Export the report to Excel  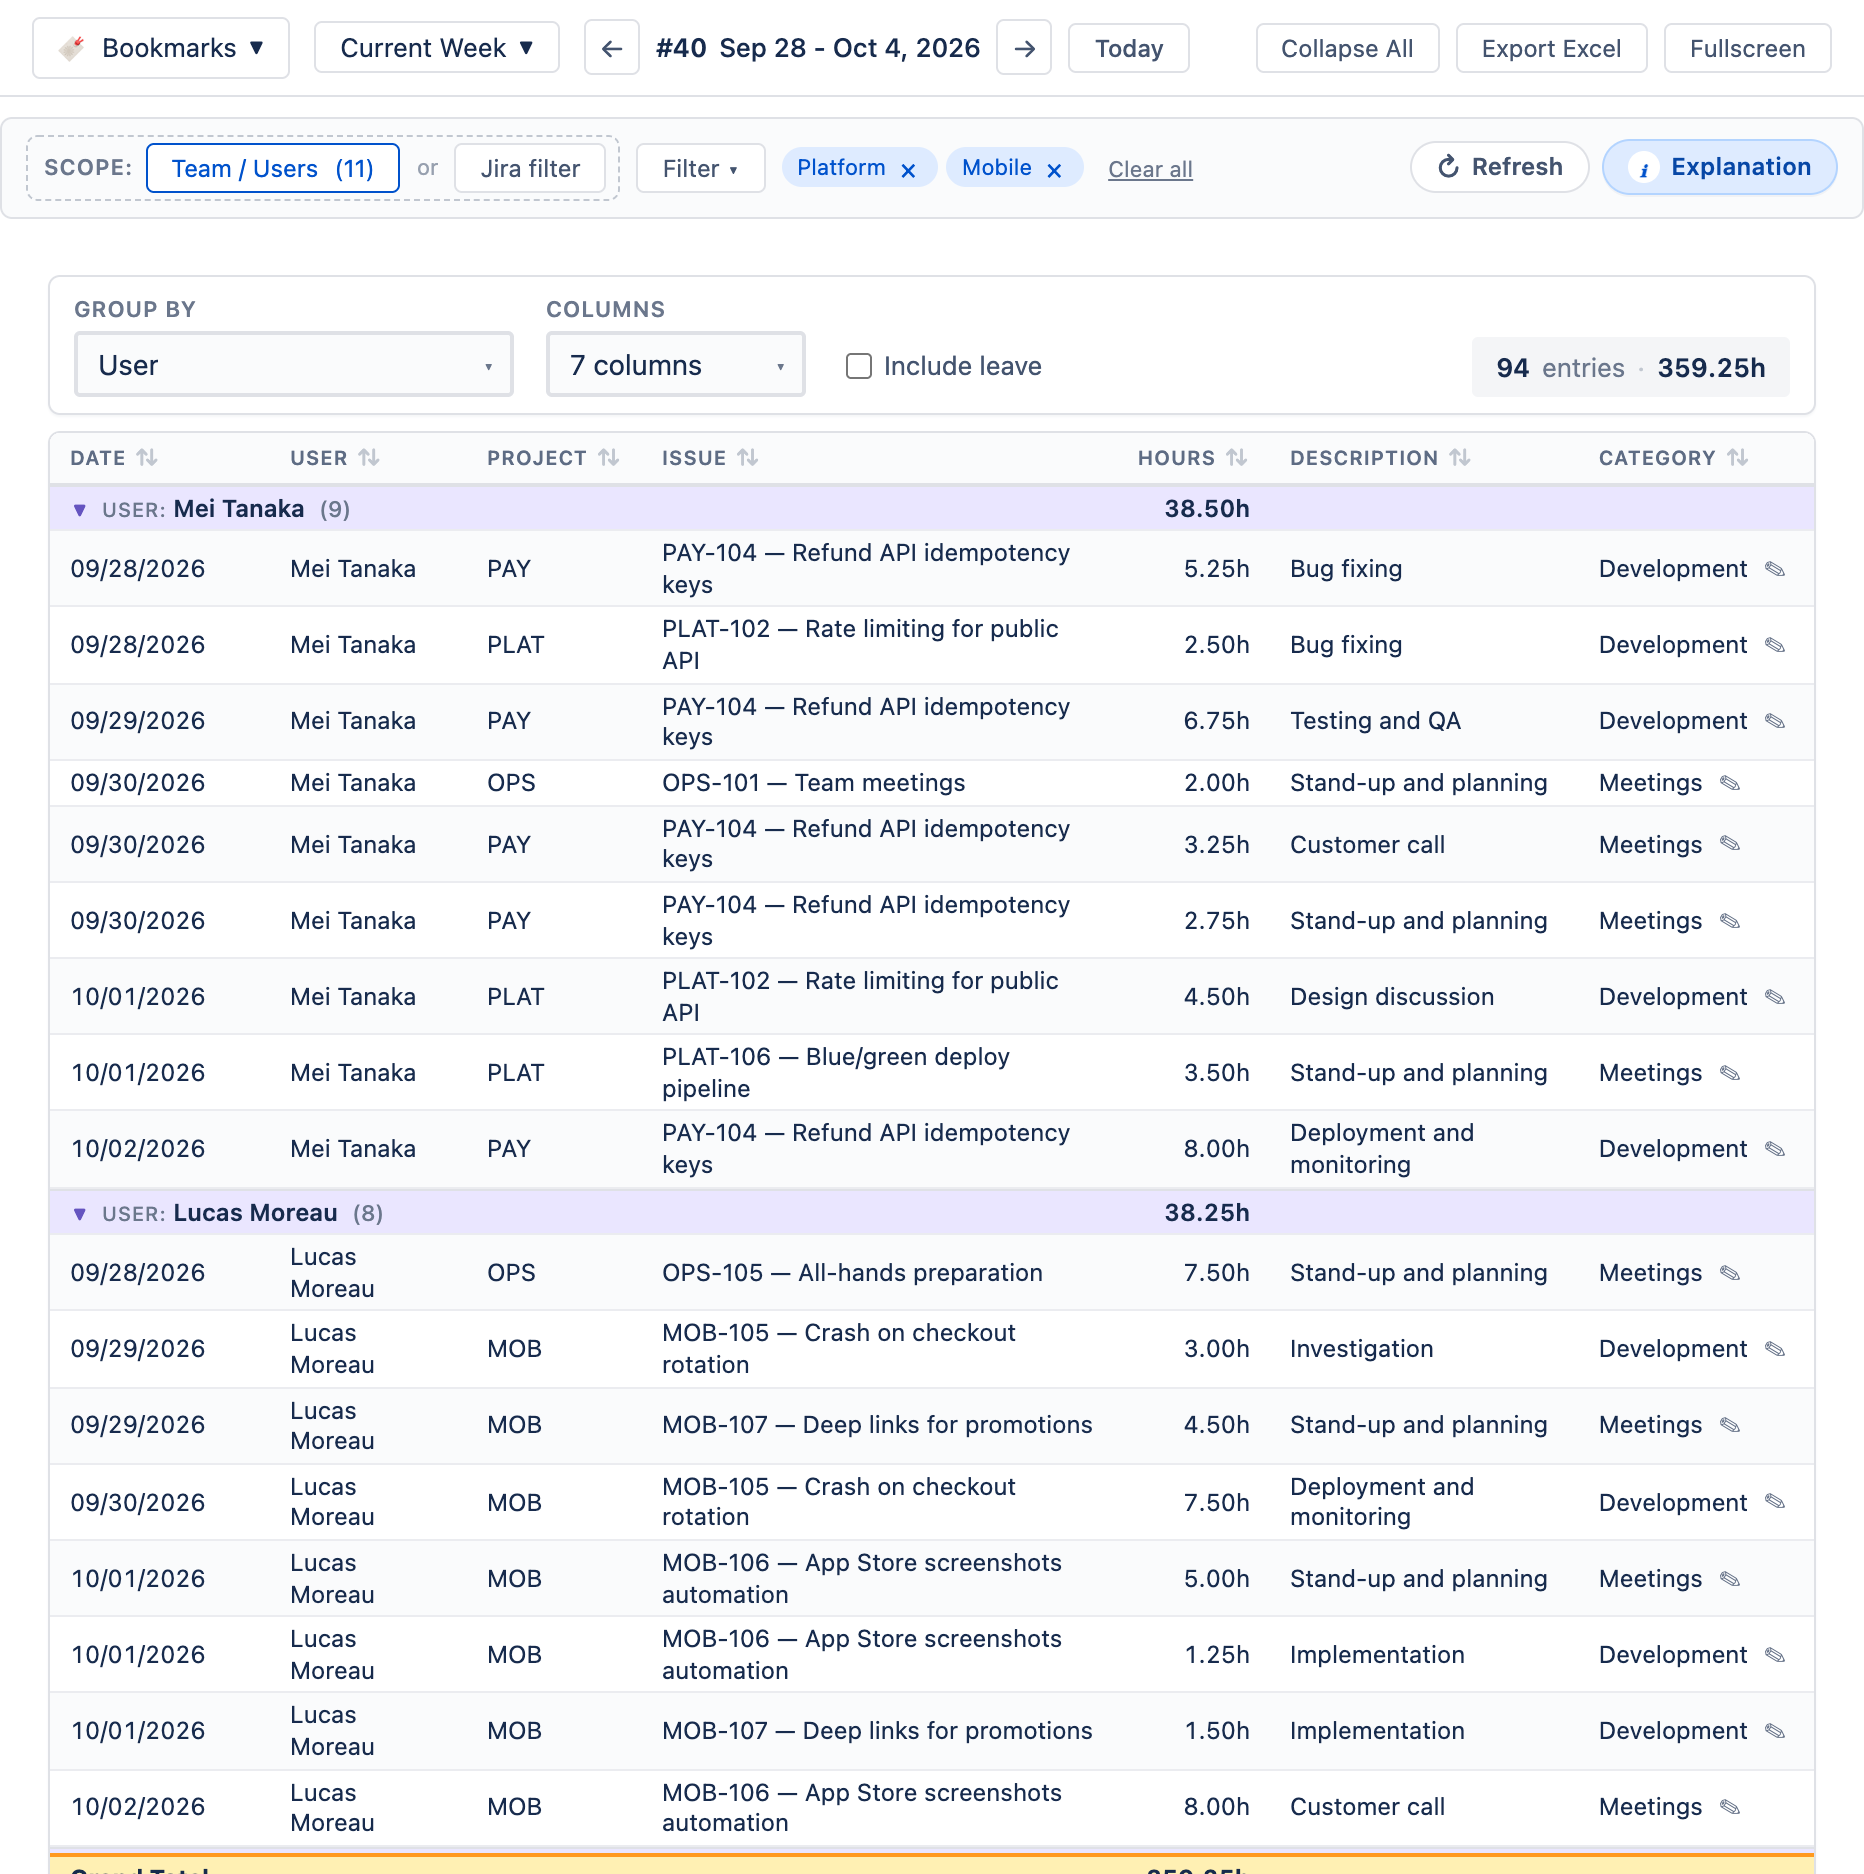click(1551, 48)
